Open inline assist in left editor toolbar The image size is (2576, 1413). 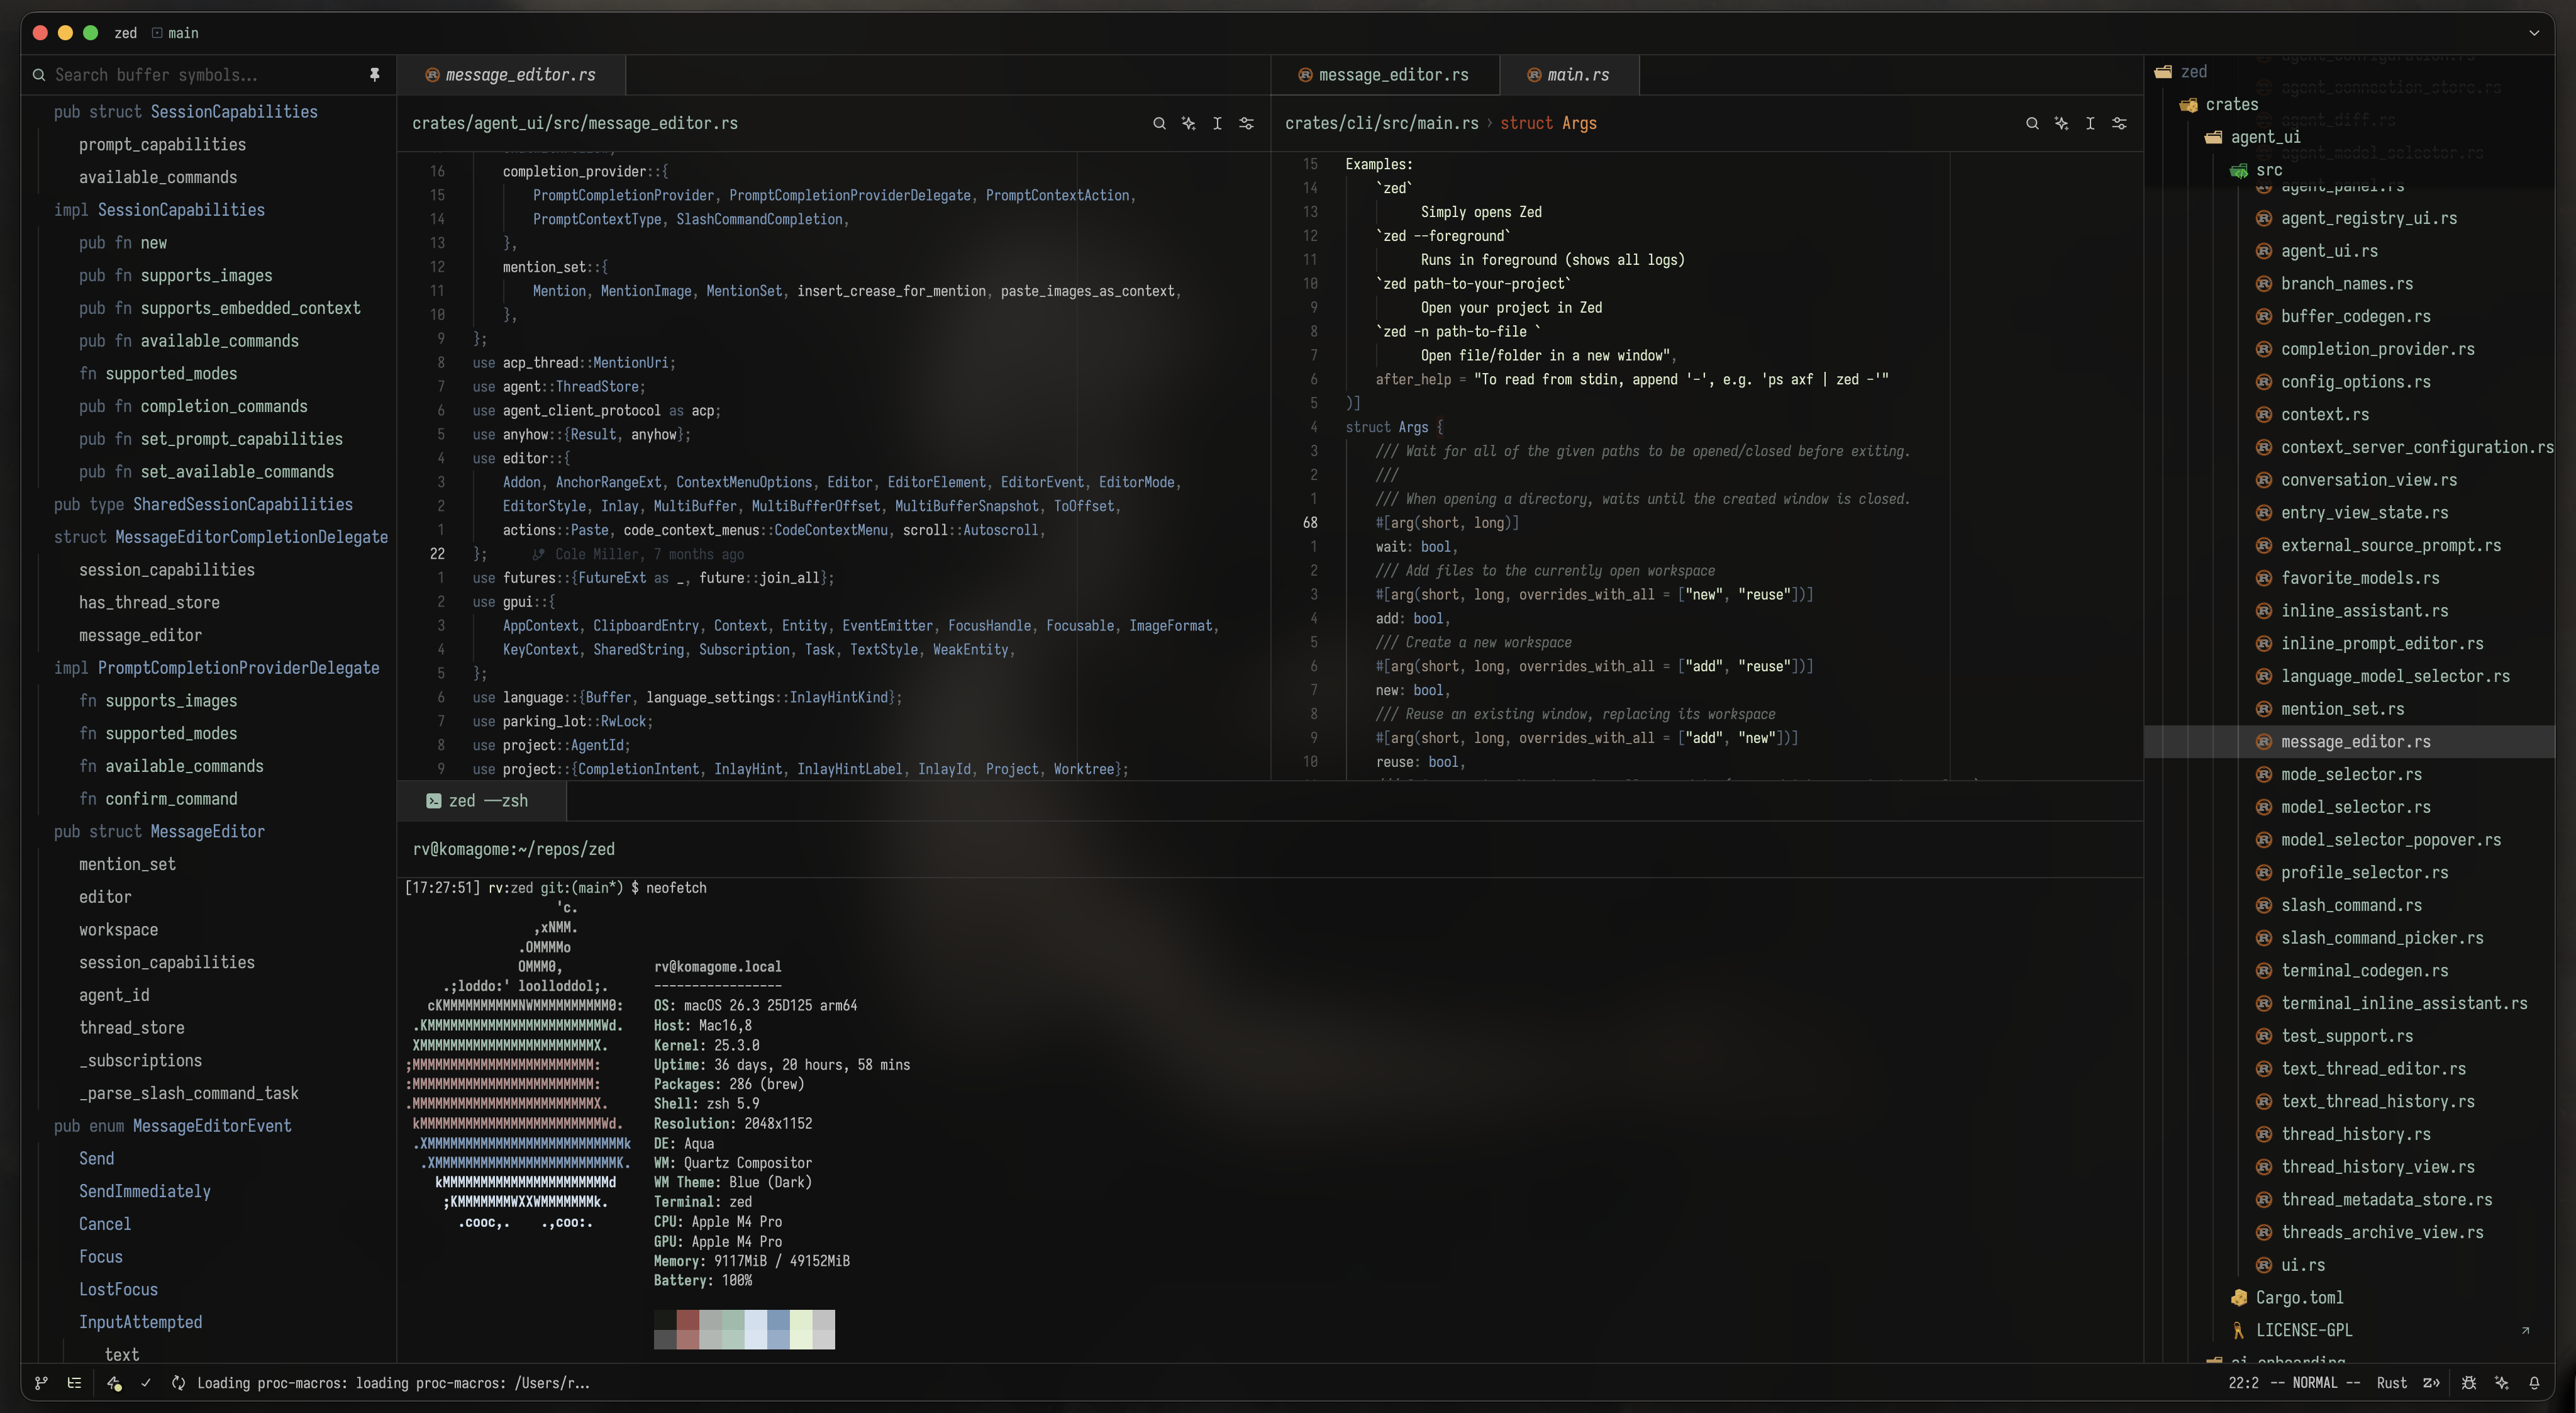click(x=1188, y=123)
